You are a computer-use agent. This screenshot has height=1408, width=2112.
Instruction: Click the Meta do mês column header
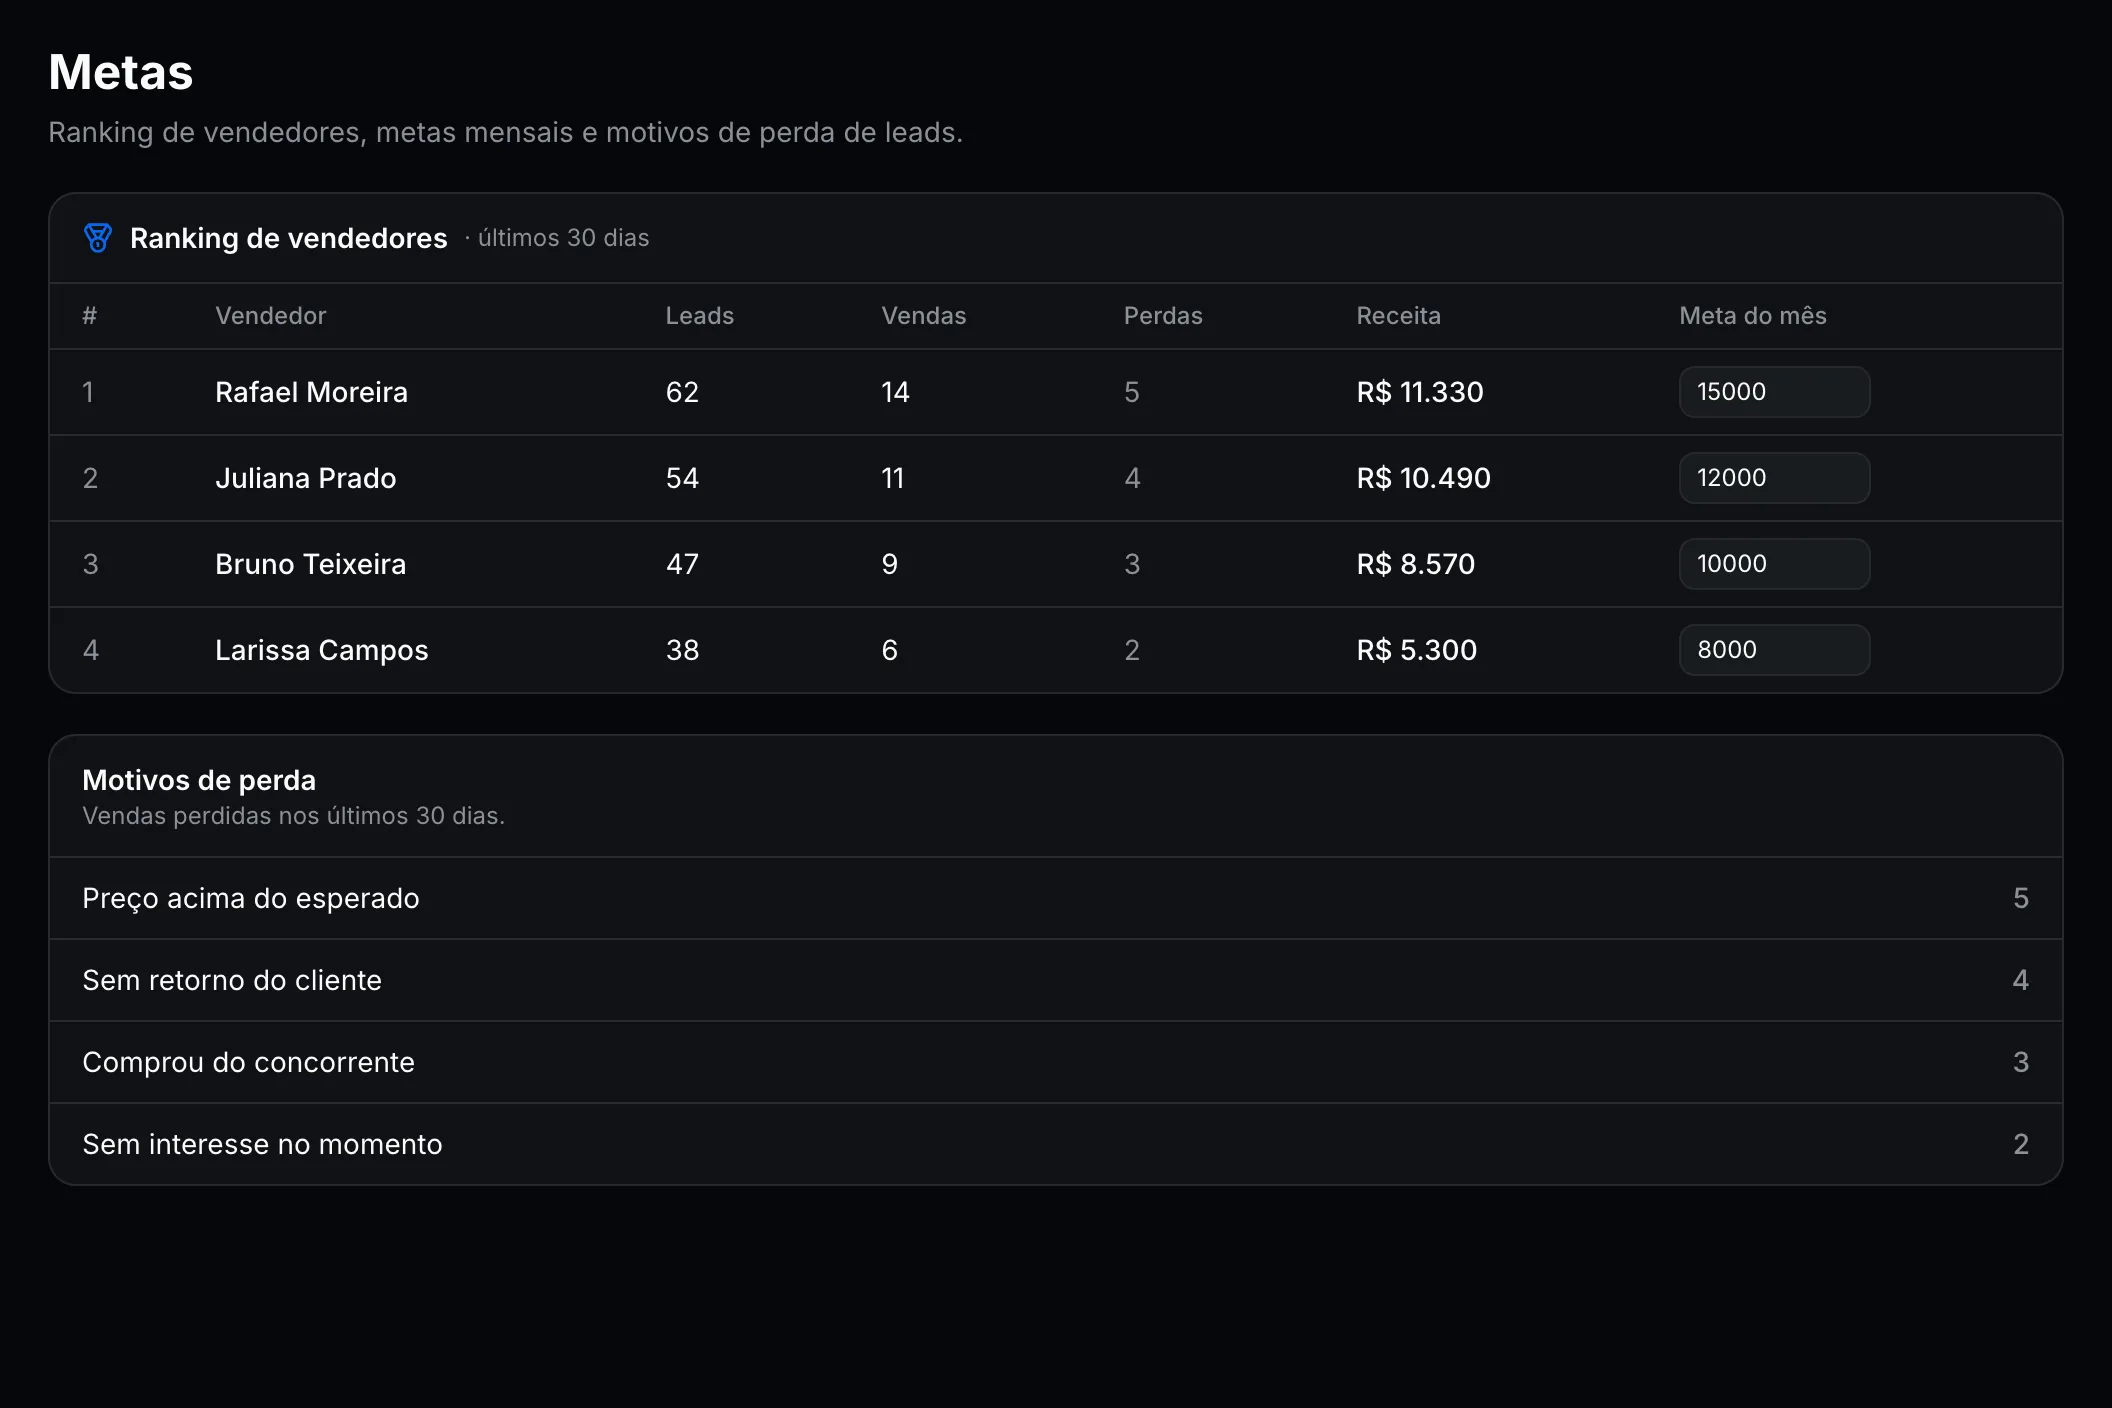point(1752,316)
